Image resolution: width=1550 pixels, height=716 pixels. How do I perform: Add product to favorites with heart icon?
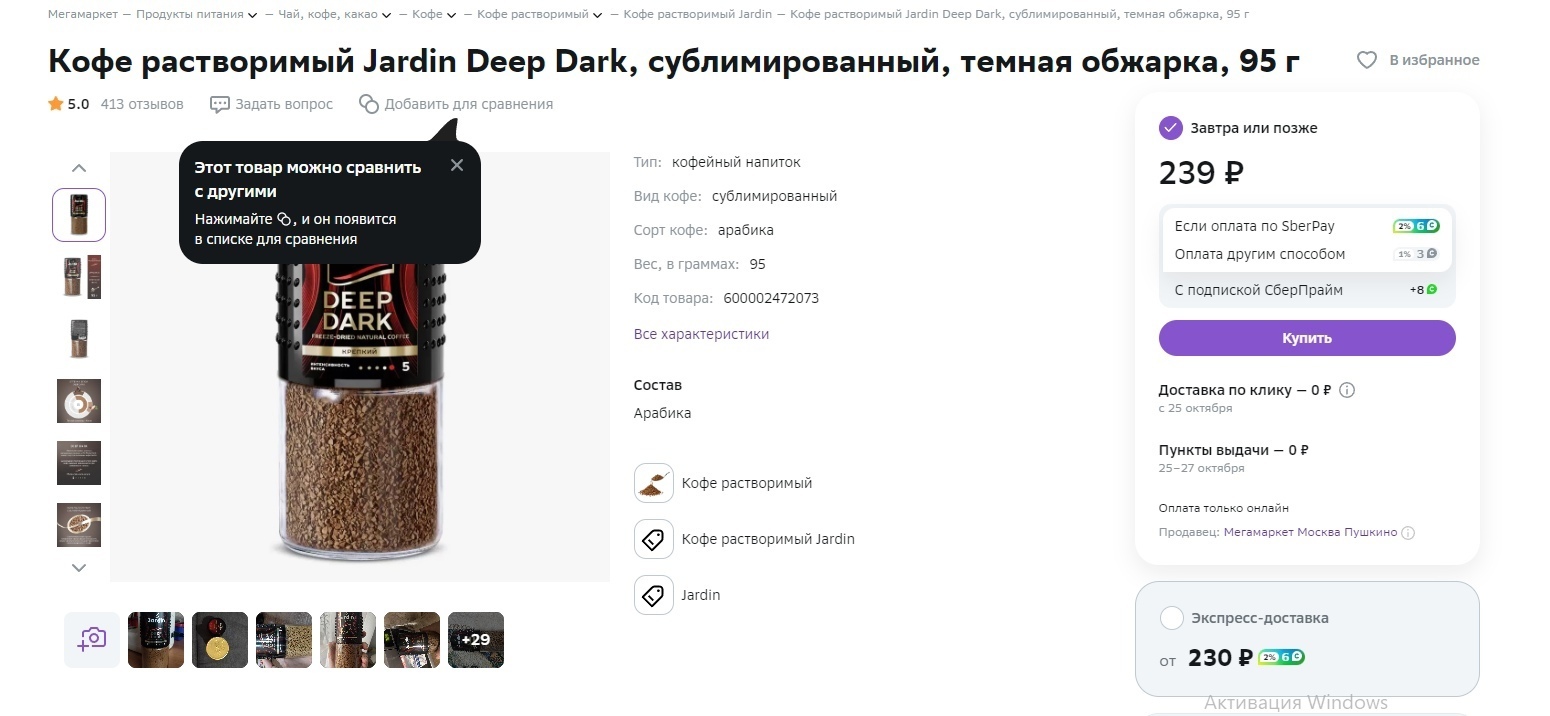pyautogui.click(x=1366, y=60)
